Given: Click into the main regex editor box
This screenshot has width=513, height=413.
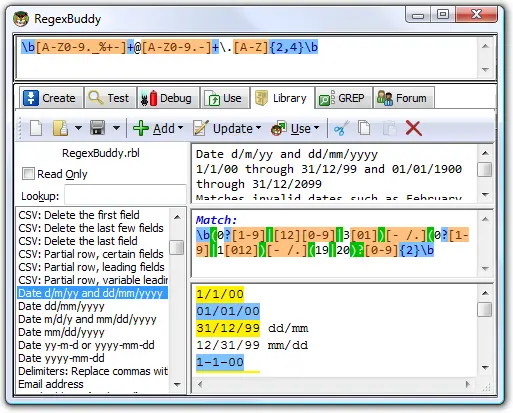Looking at the screenshot, I should coord(247,57).
